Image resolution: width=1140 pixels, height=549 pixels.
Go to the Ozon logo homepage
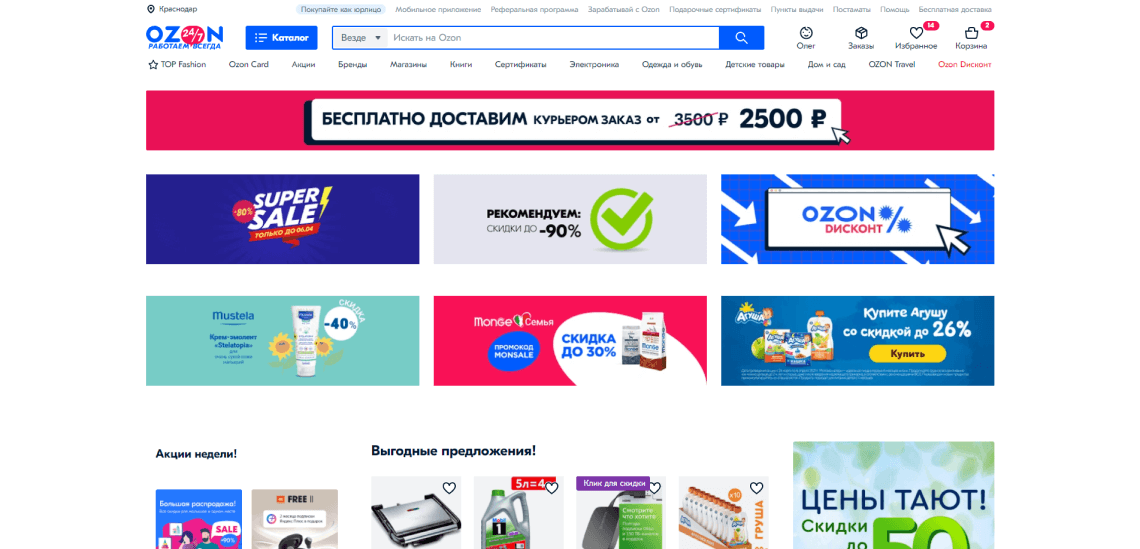pos(185,37)
